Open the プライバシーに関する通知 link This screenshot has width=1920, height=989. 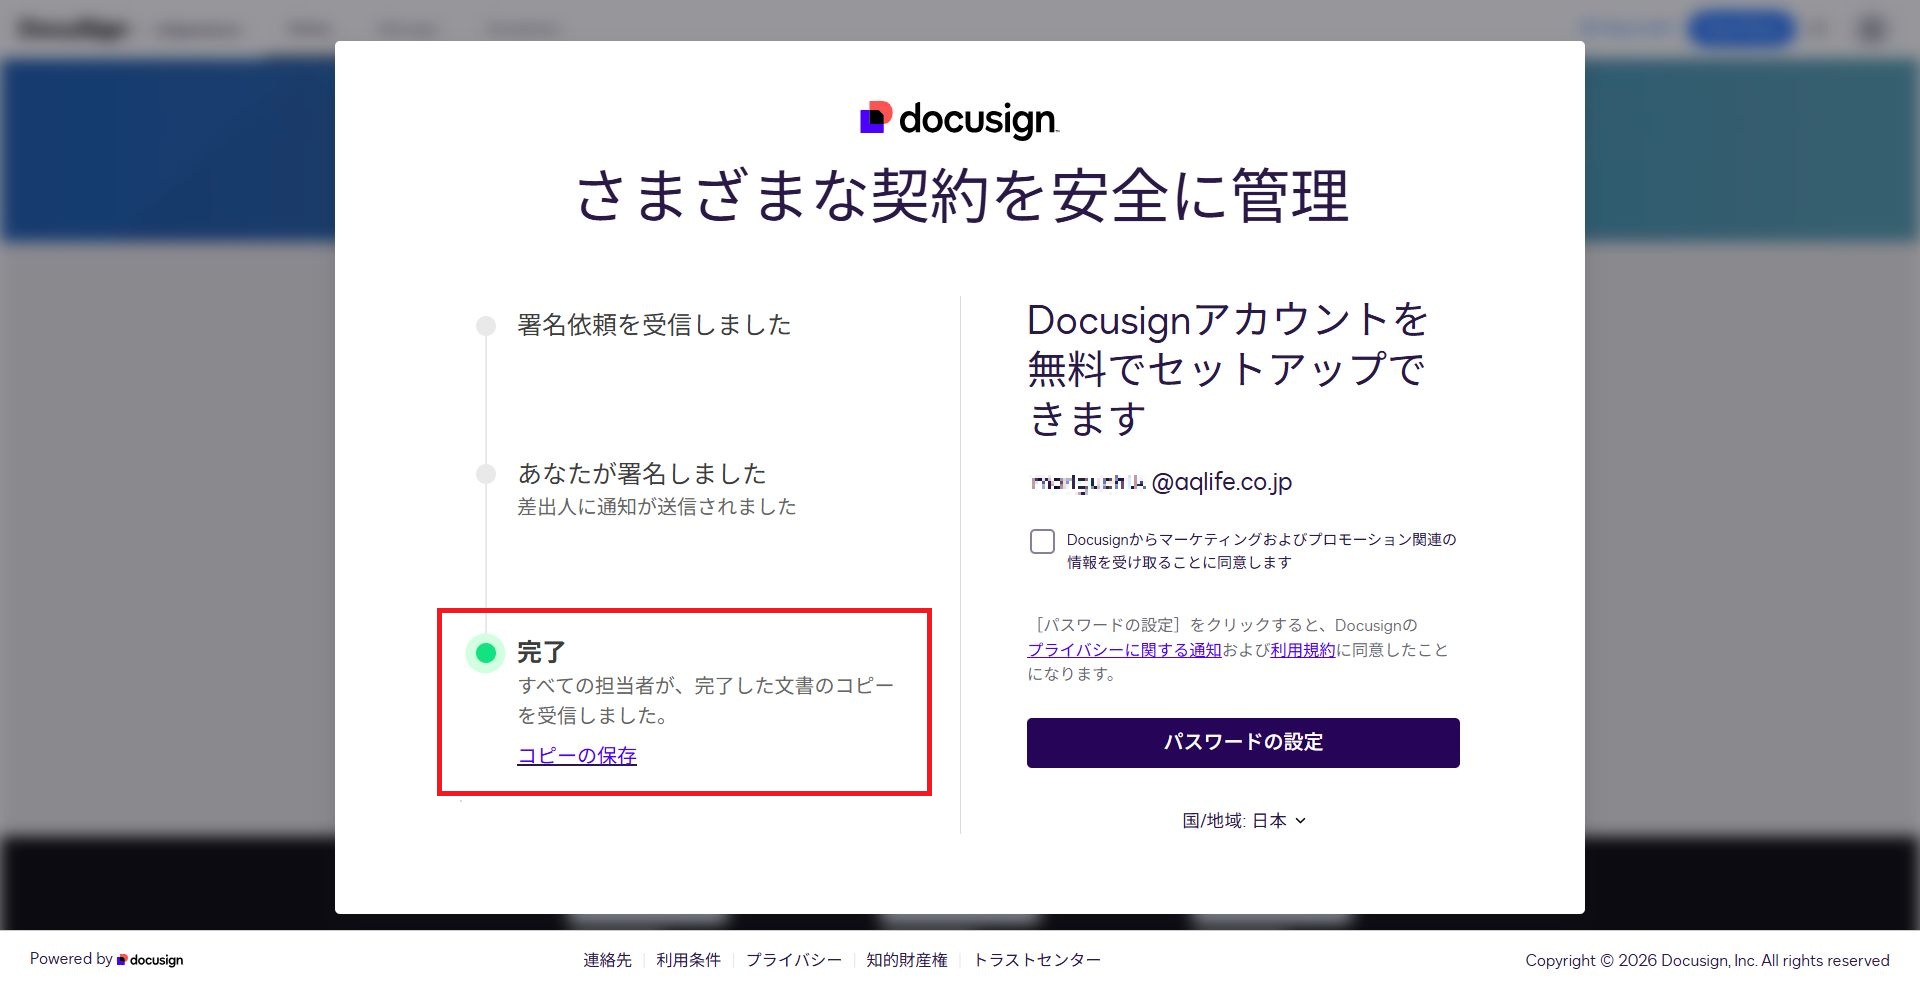point(1124,650)
